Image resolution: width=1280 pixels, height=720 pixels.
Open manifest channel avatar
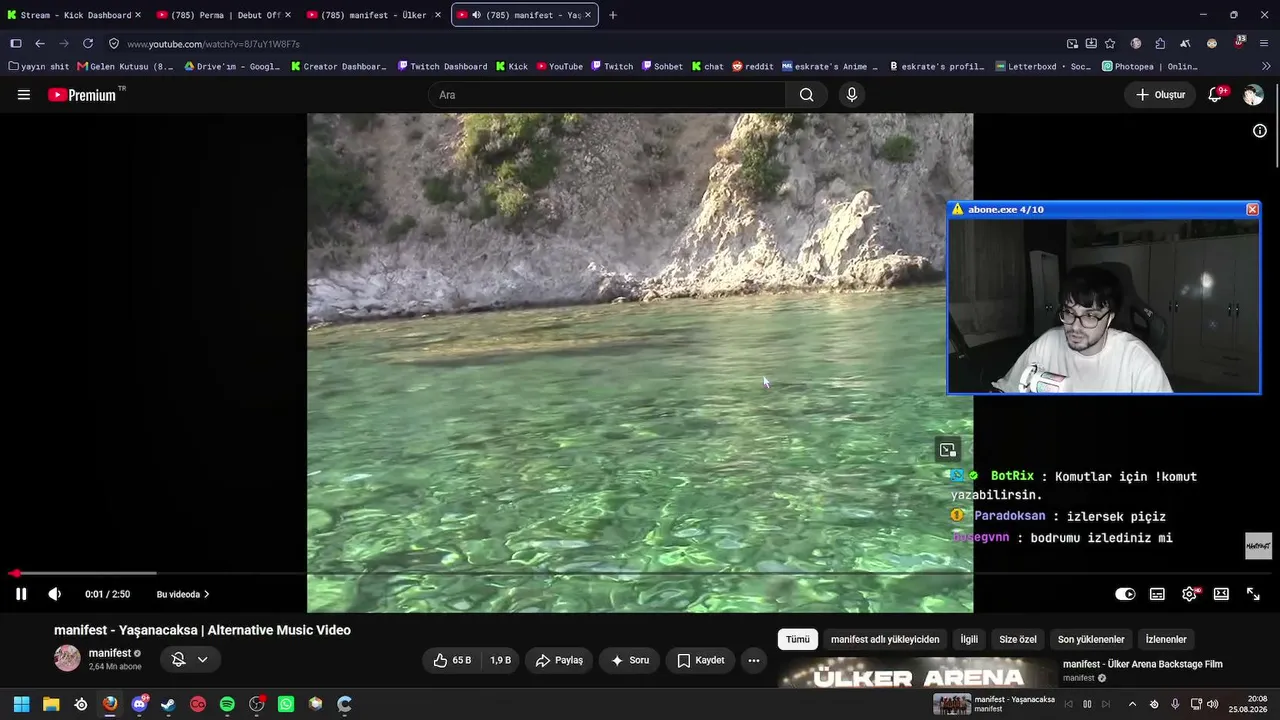point(67,658)
